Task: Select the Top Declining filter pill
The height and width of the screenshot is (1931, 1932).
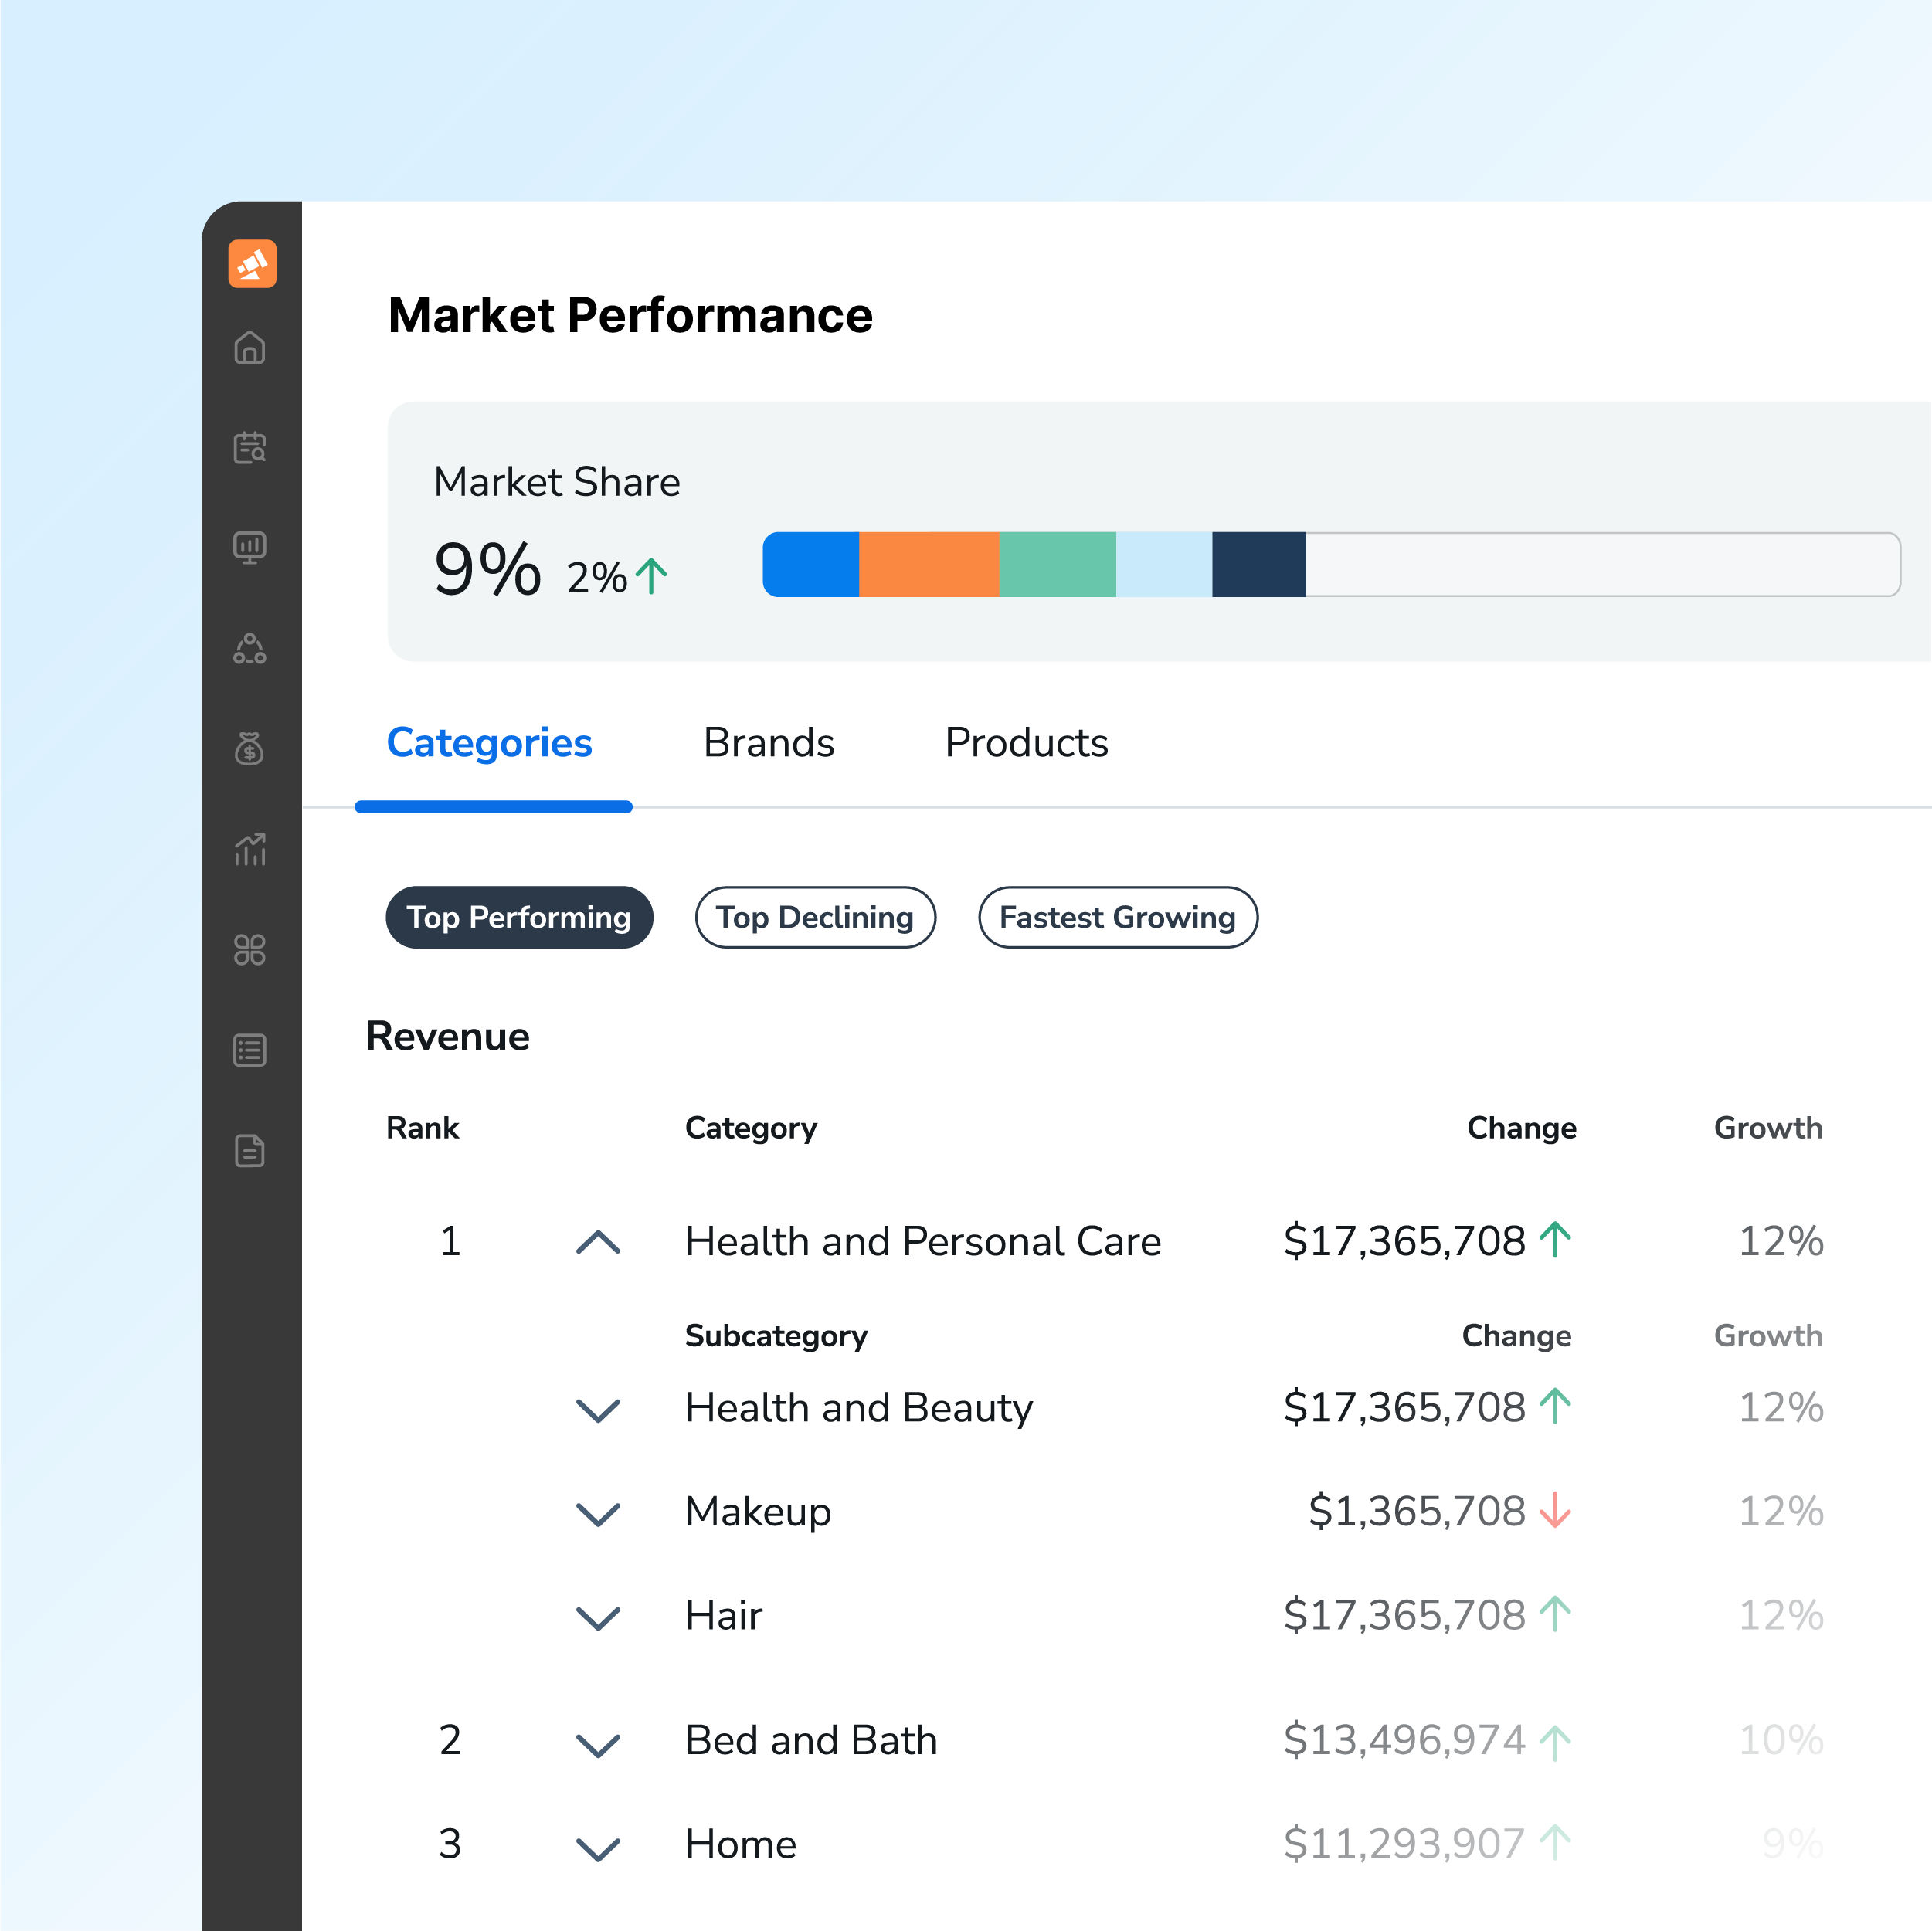Action: [815, 917]
